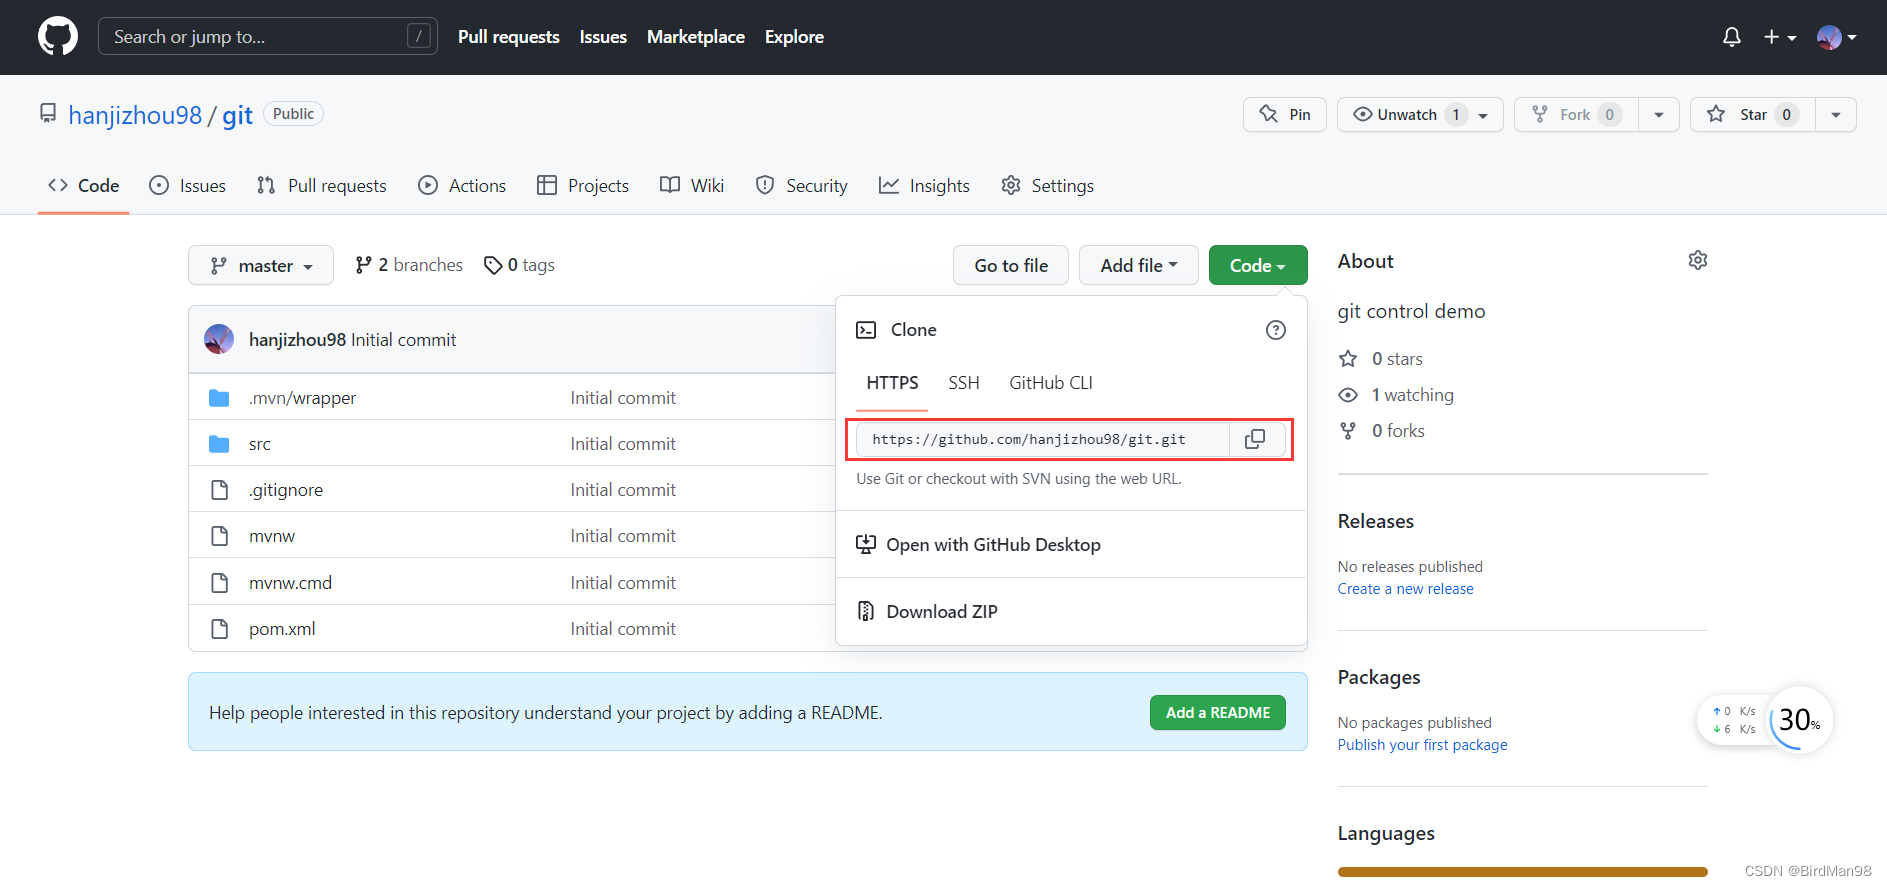Open global Pull requests in top bar
1887x886 pixels.
pos(509,37)
